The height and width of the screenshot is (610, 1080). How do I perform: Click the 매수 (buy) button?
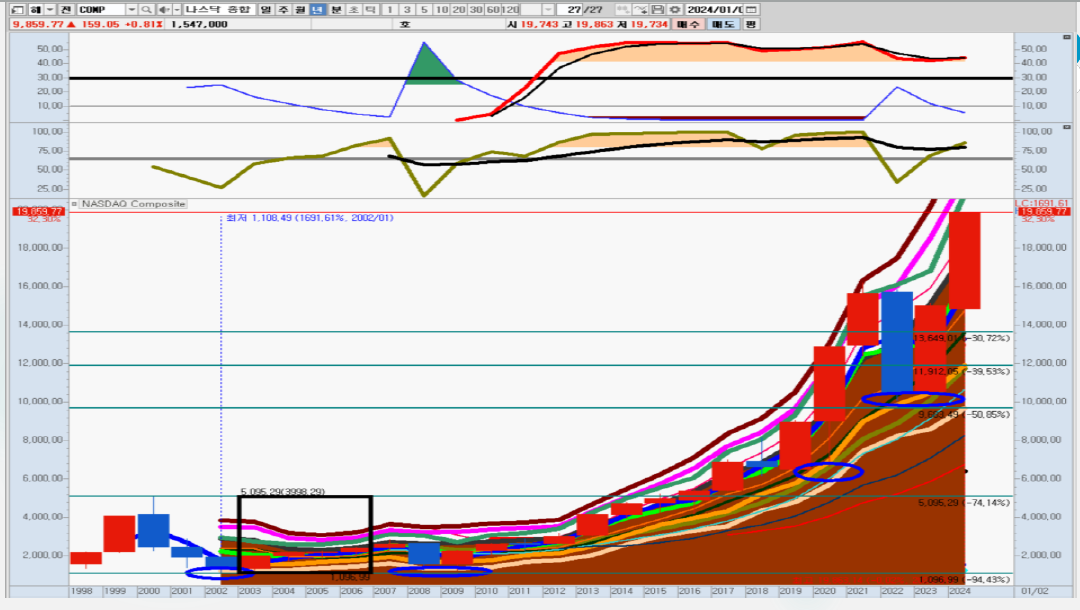click(x=687, y=24)
